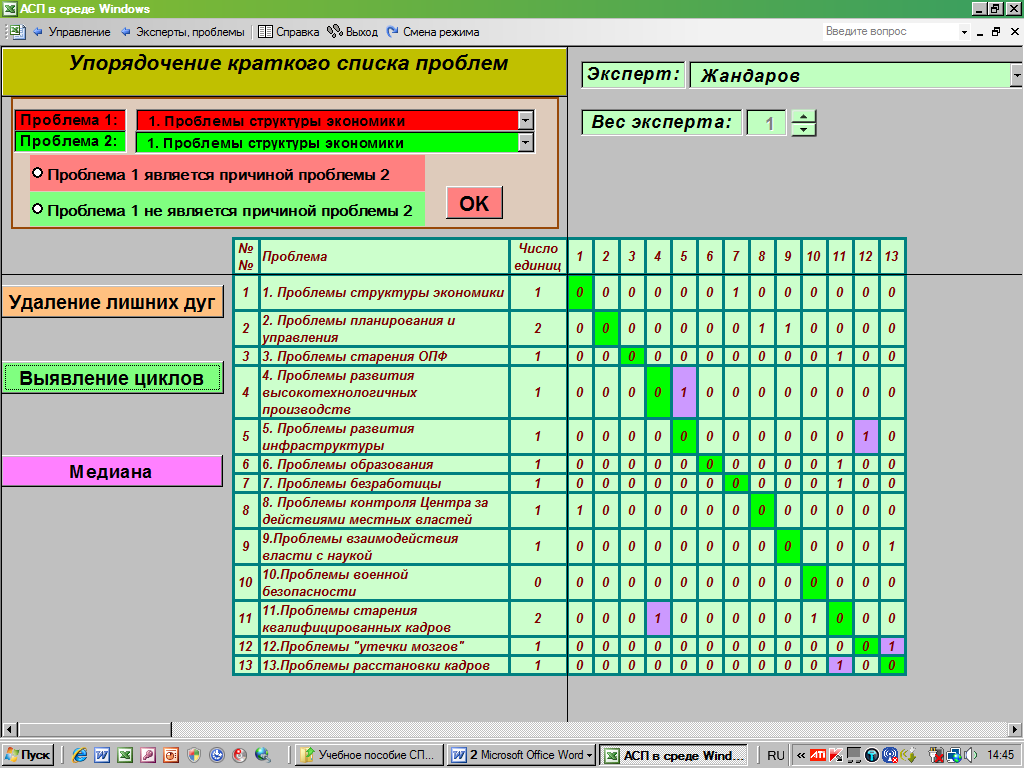Click horizontal scrollbar left arrow

(x=9, y=729)
